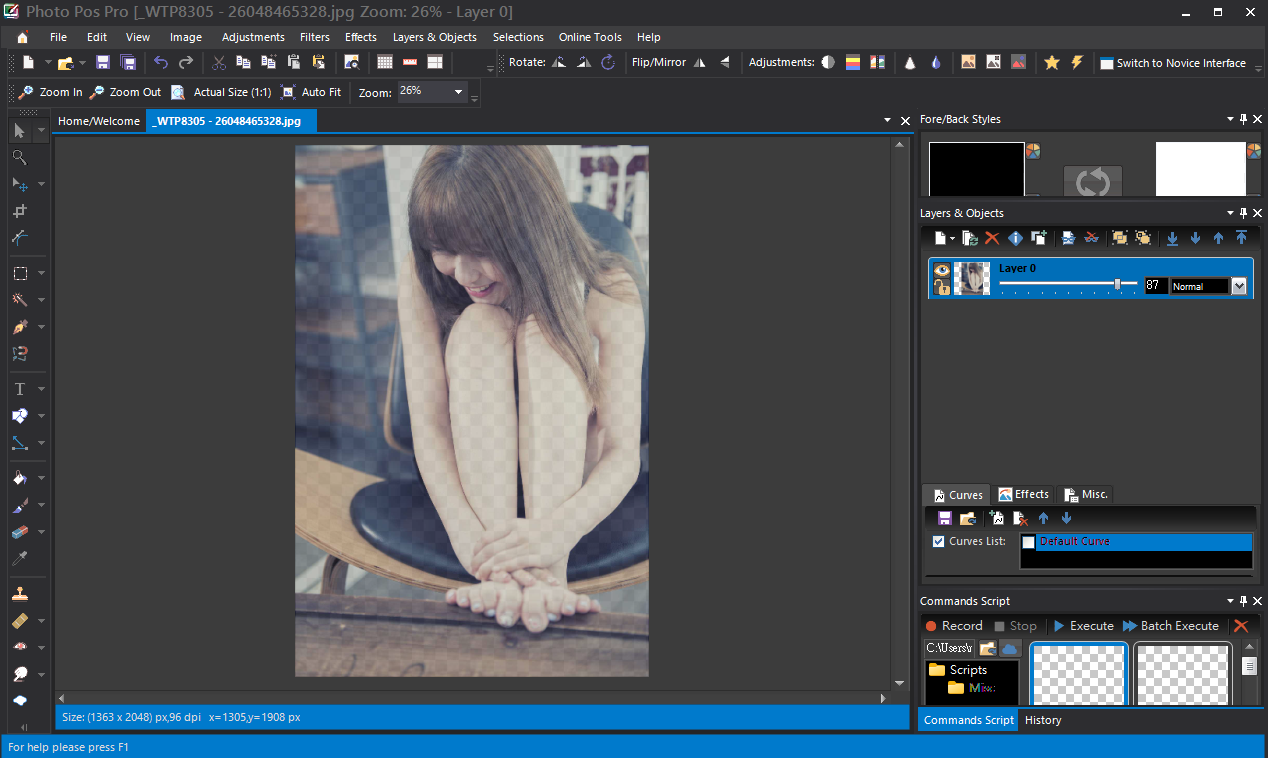Click the Cut scissors icon
Image resolution: width=1268 pixels, height=758 pixels.
click(219, 62)
